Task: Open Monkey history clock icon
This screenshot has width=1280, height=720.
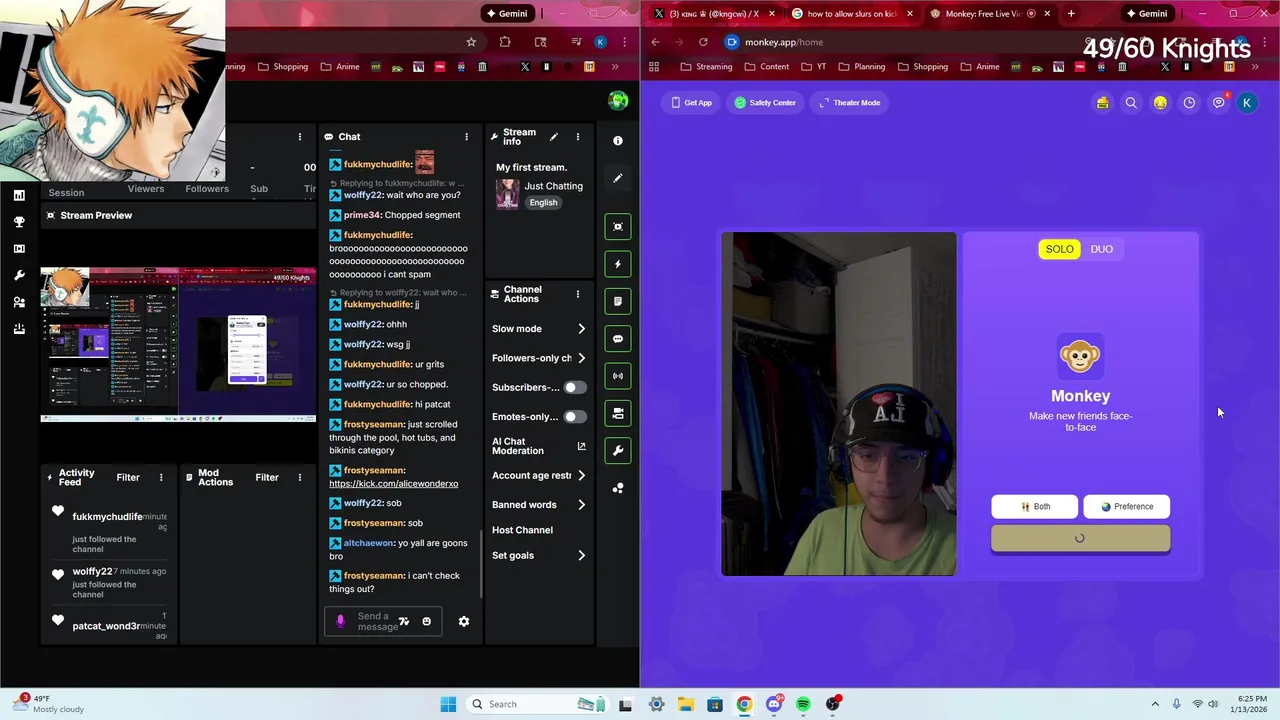Action: pyautogui.click(x=1189, y=103)
